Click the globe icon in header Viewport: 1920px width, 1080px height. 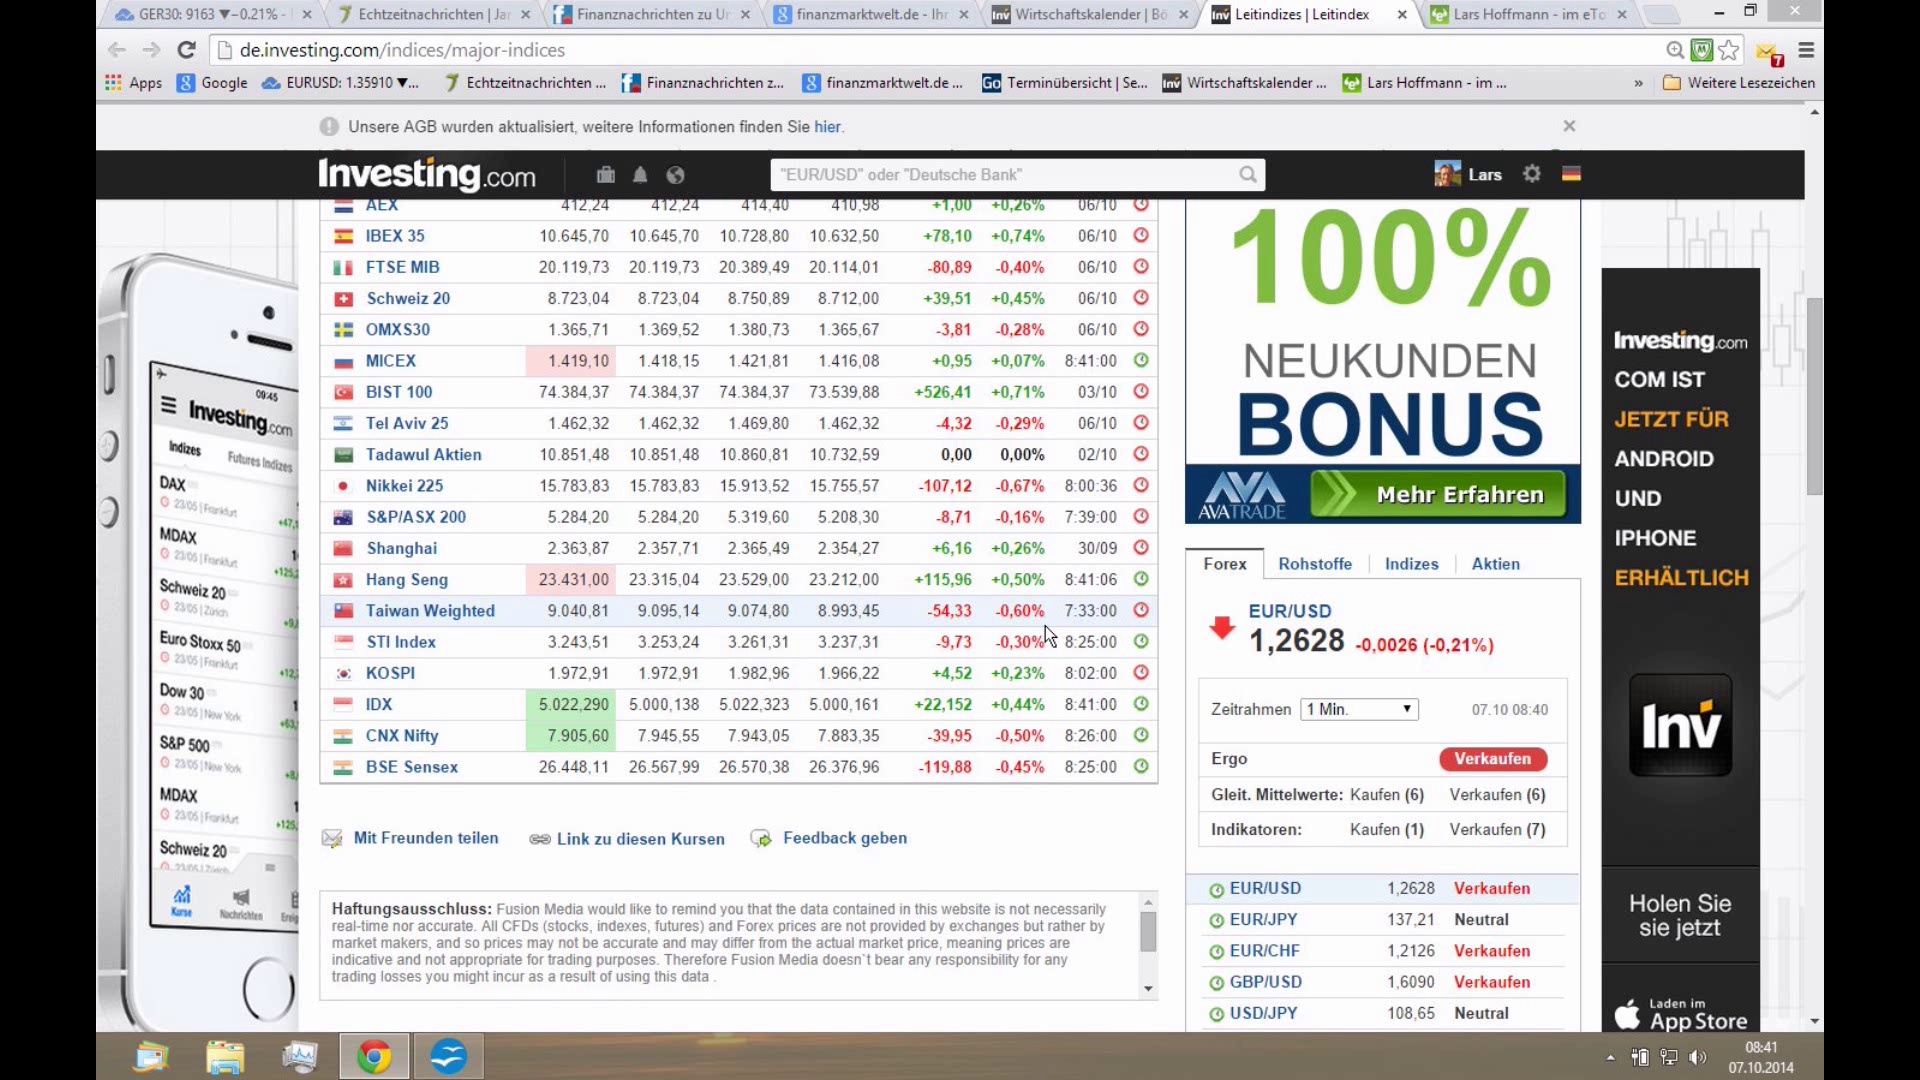676,175
